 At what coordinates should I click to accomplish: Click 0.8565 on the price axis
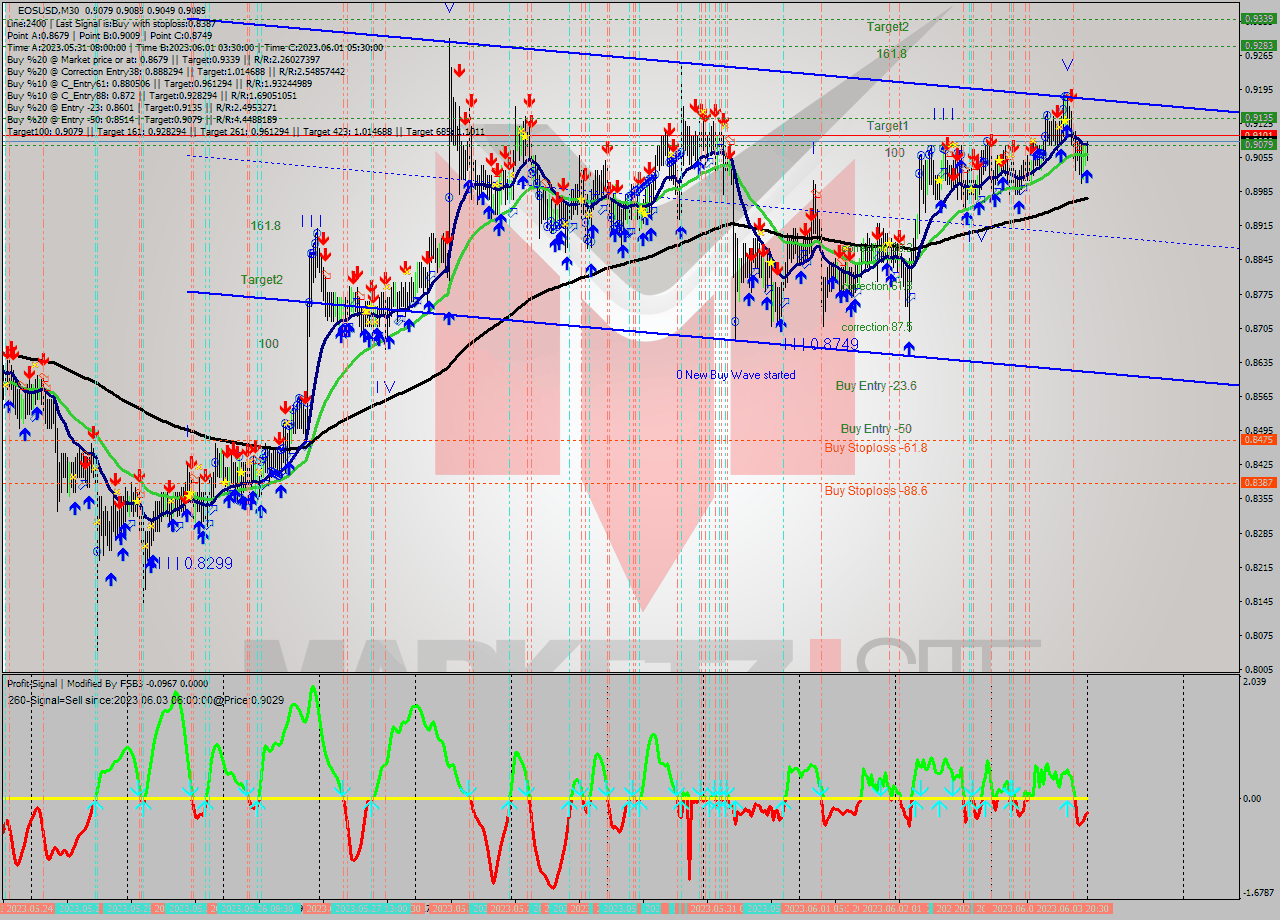(1257, 396)
